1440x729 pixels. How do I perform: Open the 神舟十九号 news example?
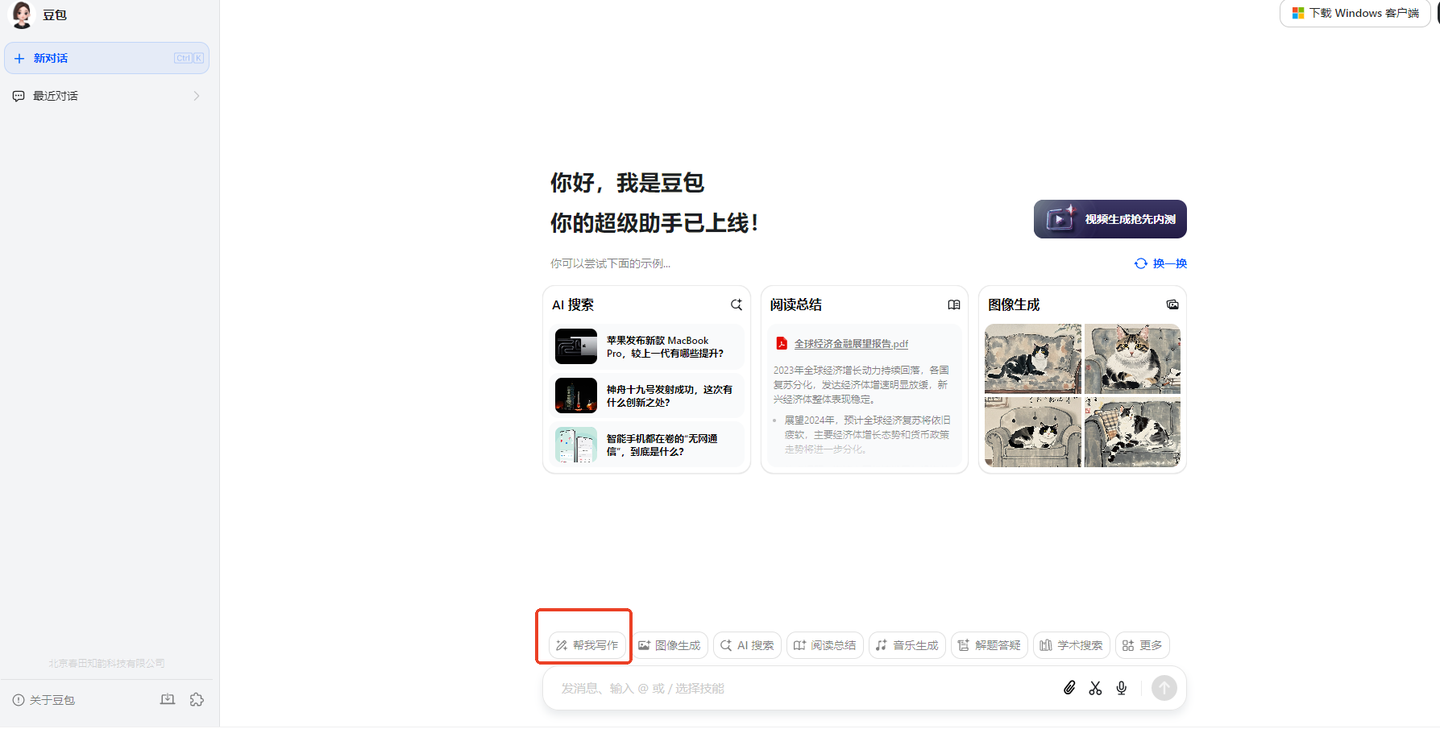coord(647,396)
